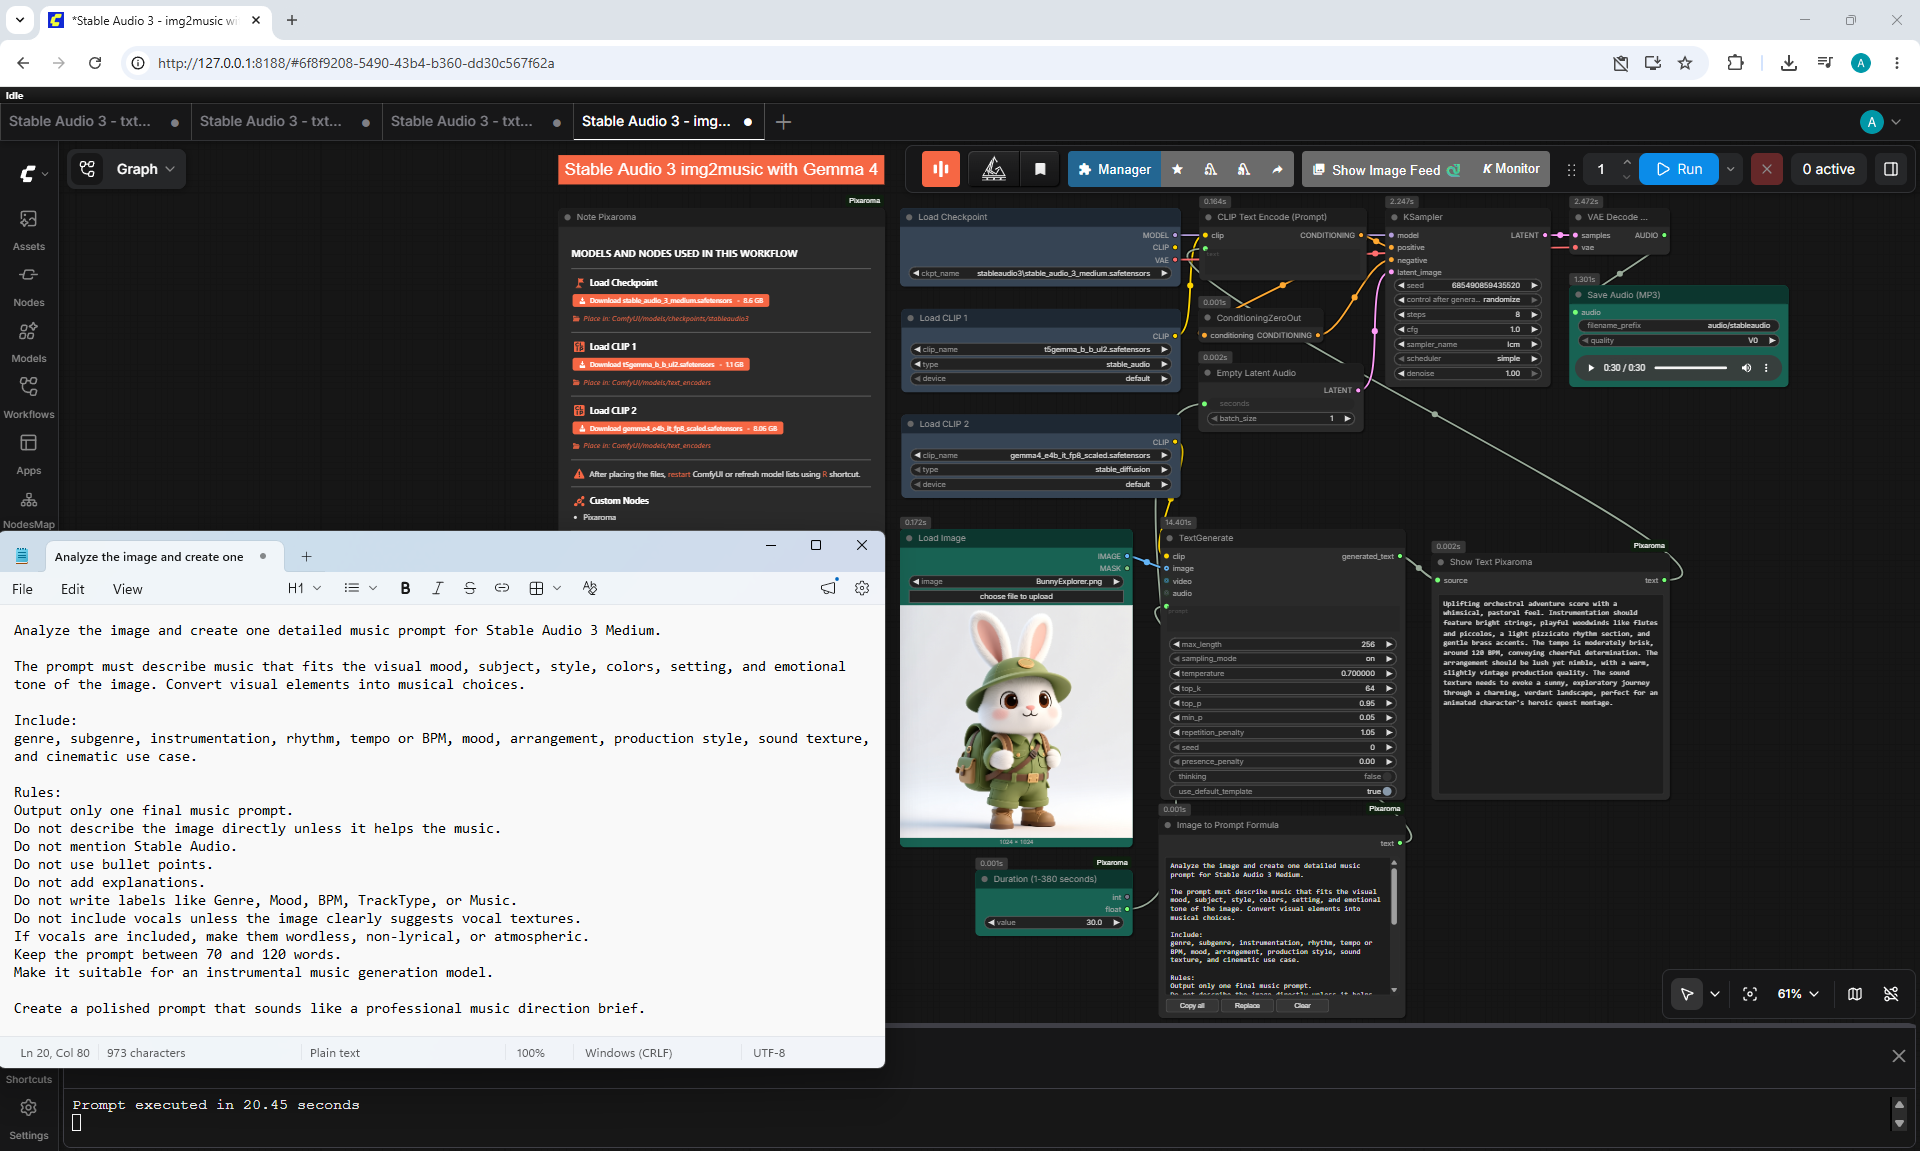Toggle link visibility icon on canvas controls
The image size is (1920, 1151).
(x=1891, y=994)
